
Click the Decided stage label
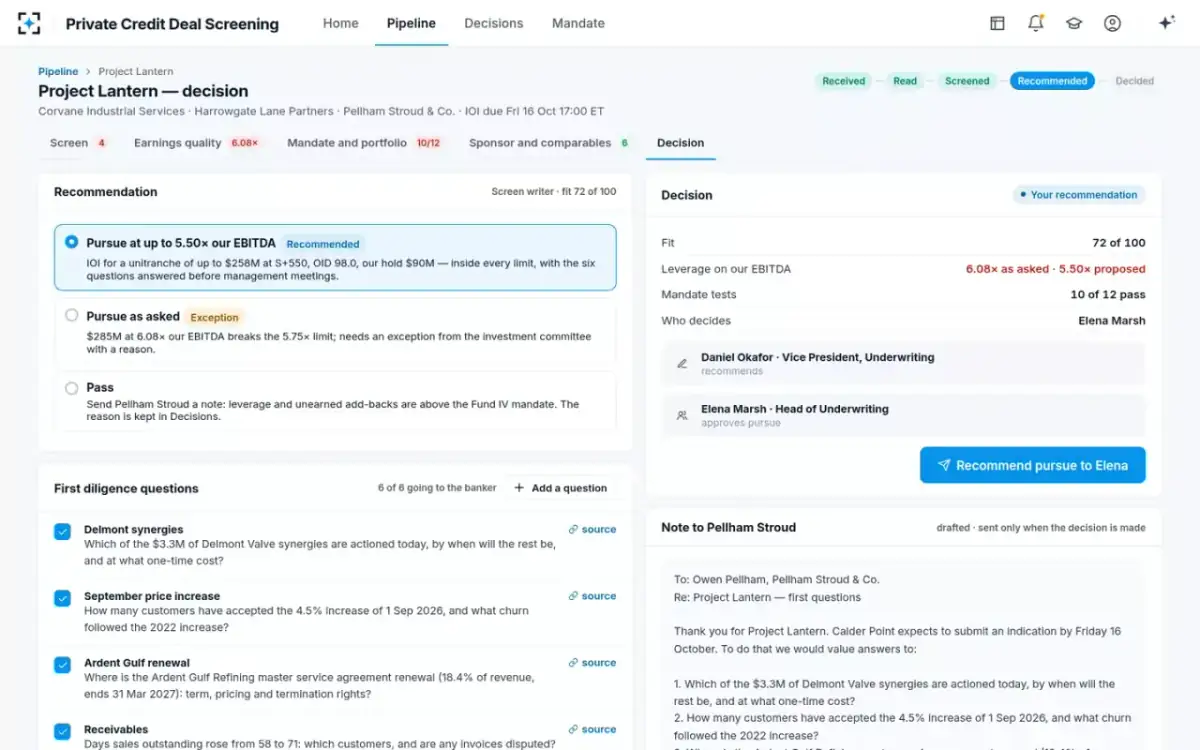coord(1135,81)
